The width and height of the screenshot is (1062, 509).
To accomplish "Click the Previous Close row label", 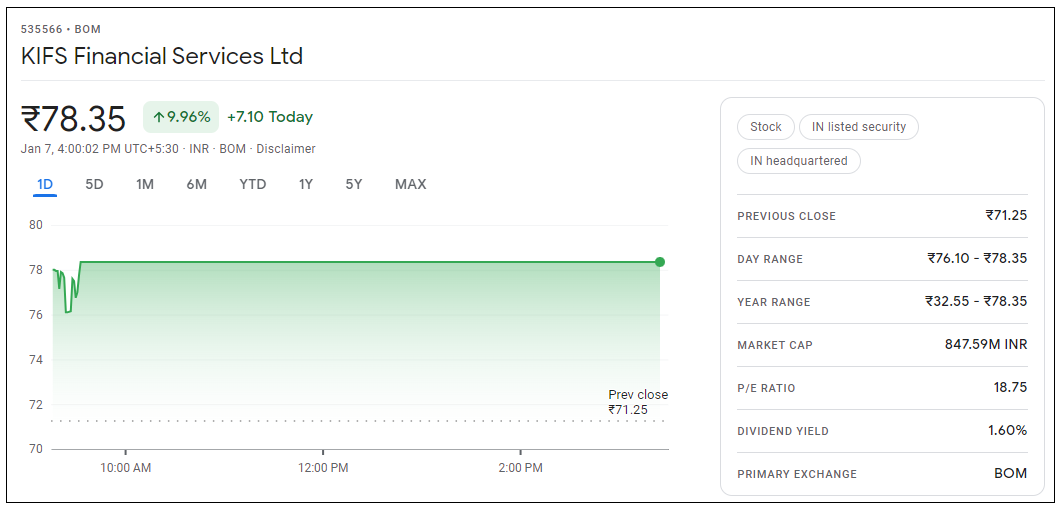I will 786,216.
